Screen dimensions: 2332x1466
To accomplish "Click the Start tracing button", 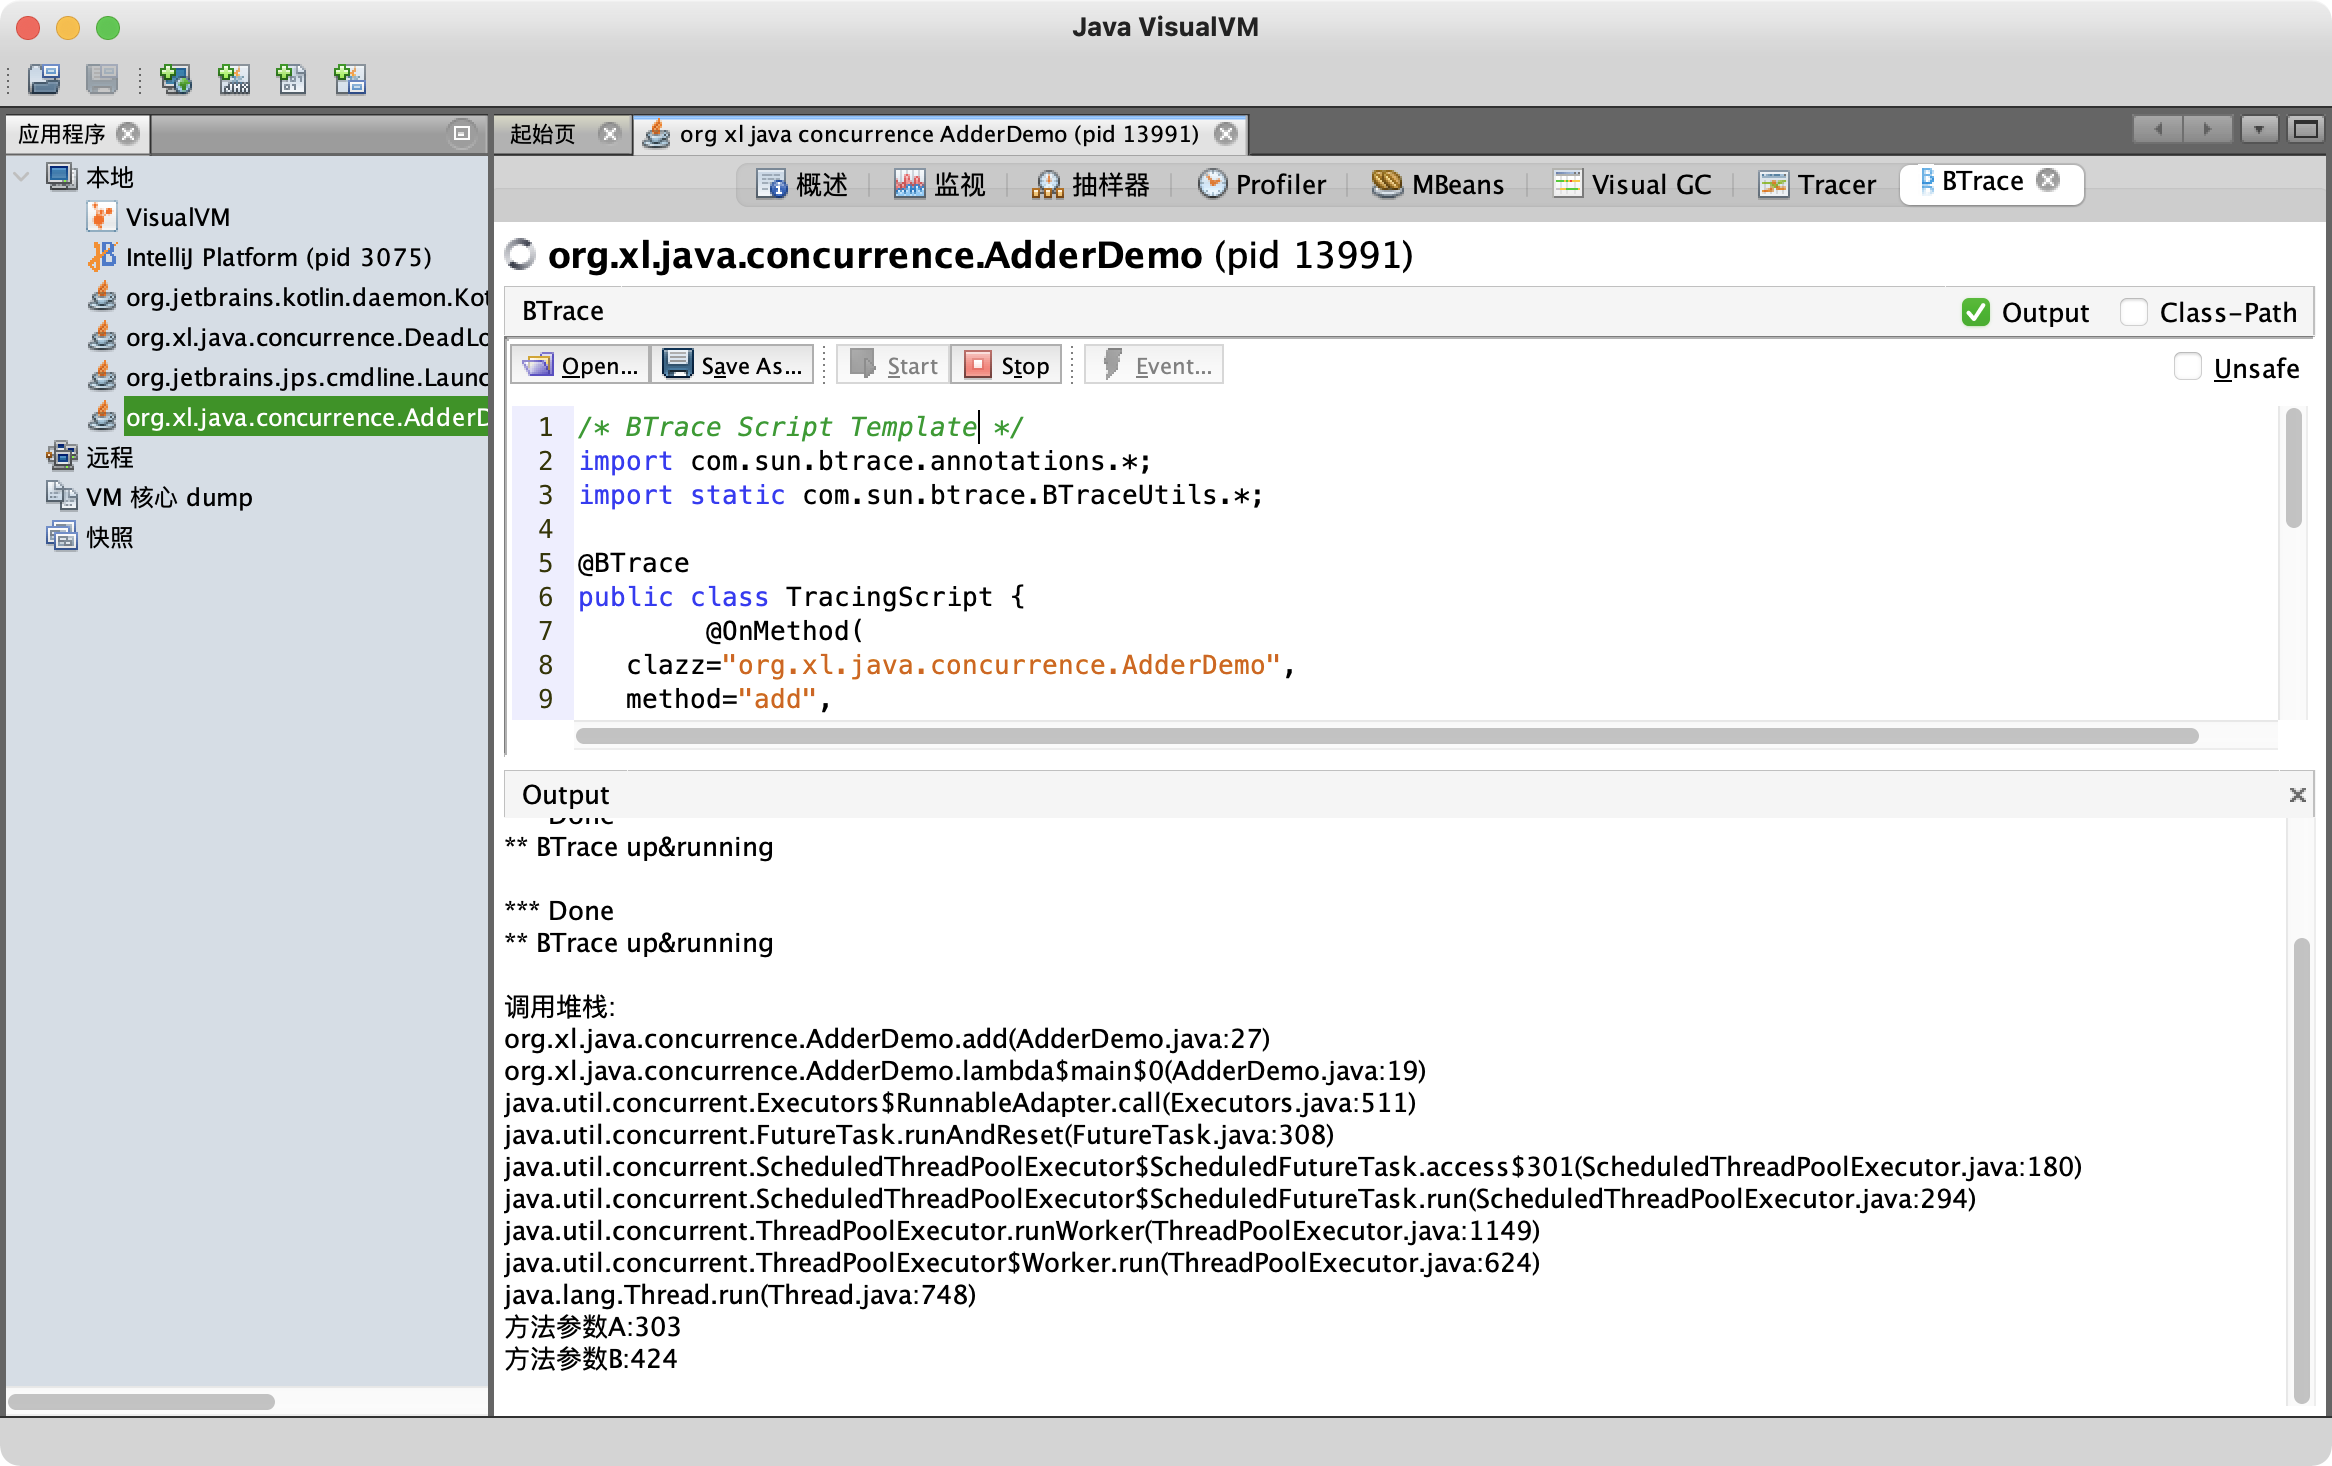I will 893,365.
